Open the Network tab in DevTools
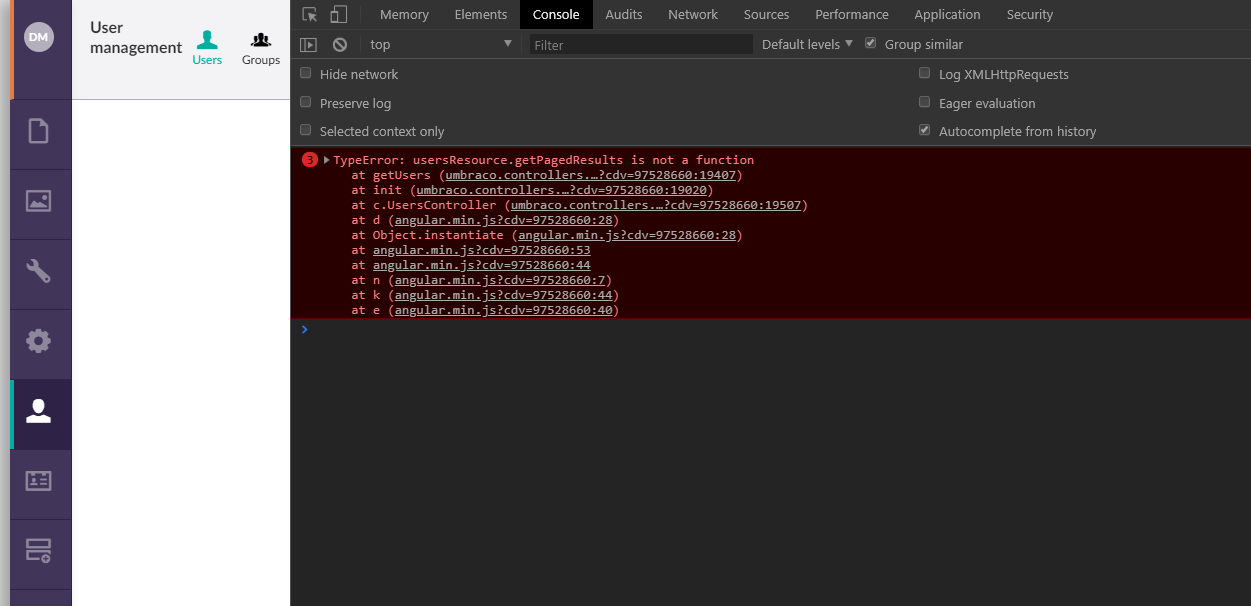This screenshot has height=606, width=1251. pos(693,14)
